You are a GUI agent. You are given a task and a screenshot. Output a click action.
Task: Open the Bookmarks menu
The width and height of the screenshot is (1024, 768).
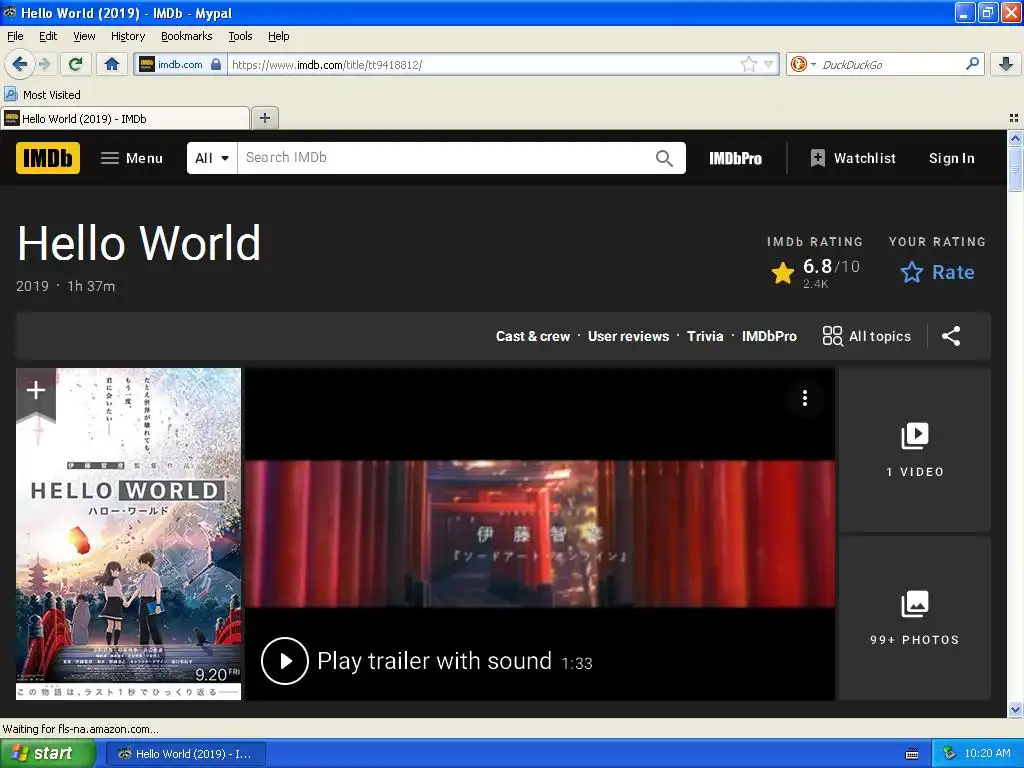[x=187, y=36]
